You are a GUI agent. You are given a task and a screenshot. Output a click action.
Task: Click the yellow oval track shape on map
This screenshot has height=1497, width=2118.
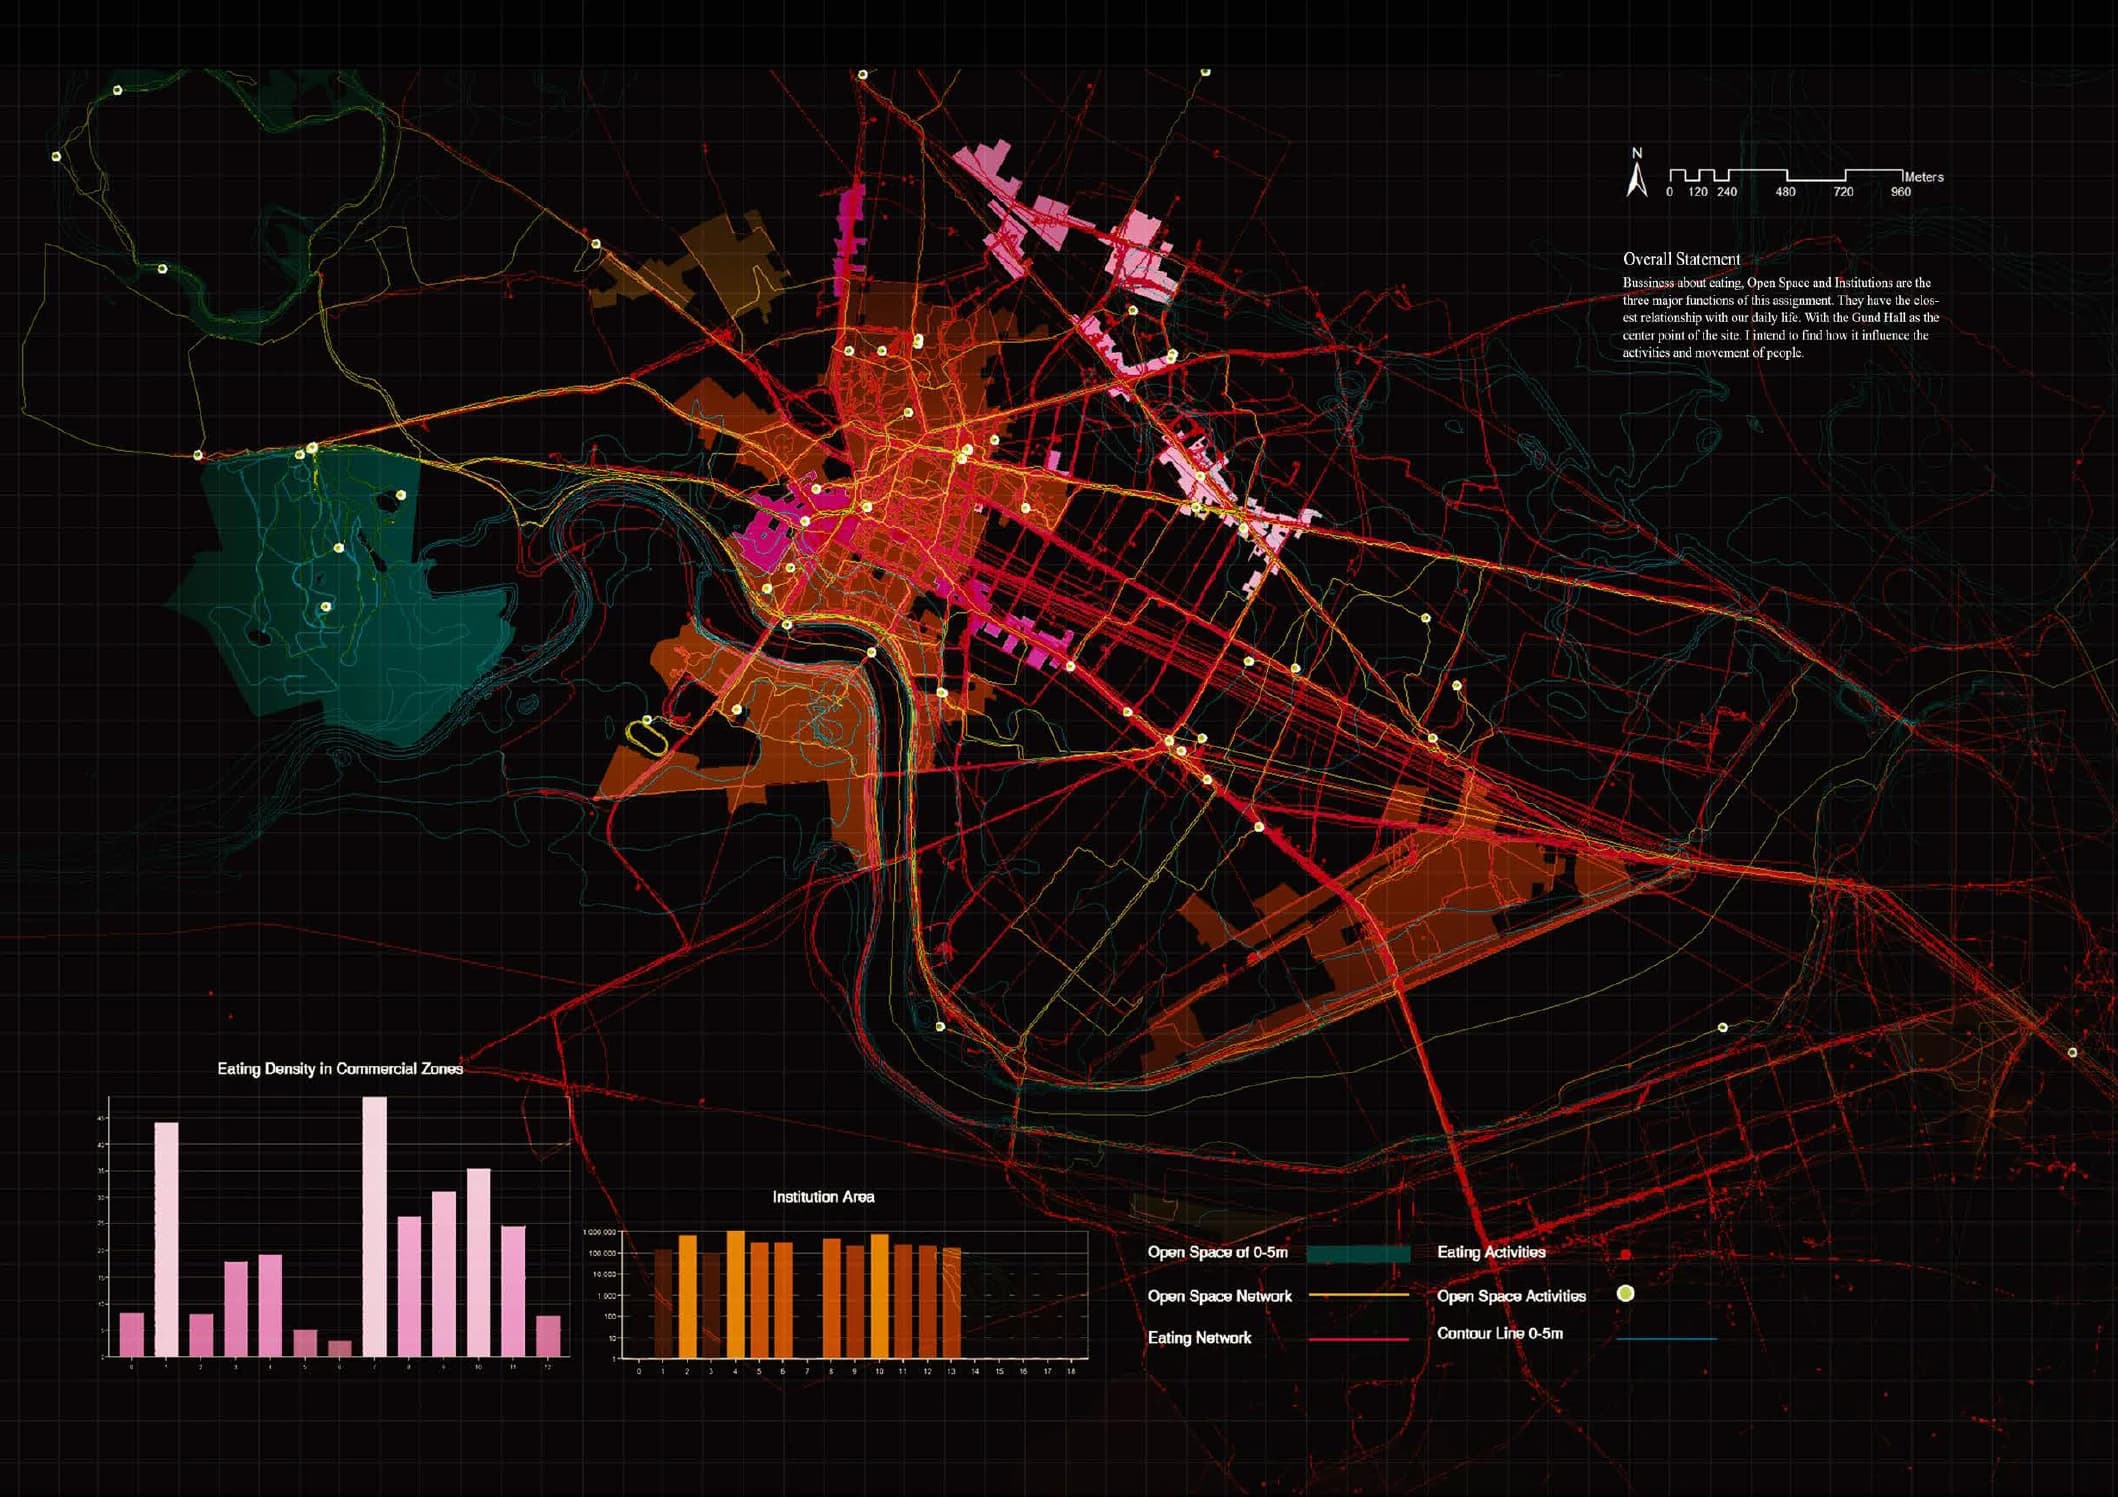pyautogui.click(x=647, y=736)
